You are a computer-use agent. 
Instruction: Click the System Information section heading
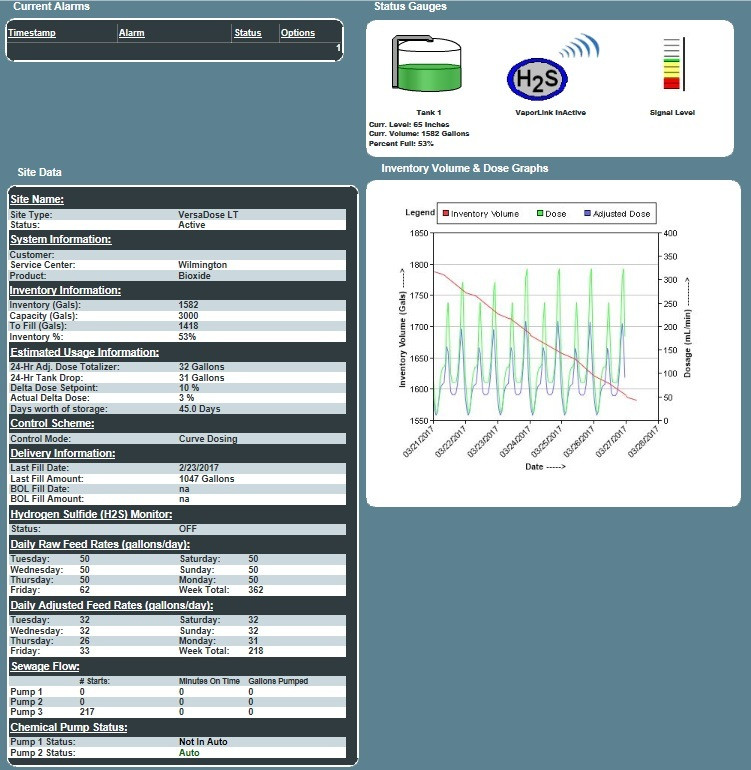tap(60, 240)
